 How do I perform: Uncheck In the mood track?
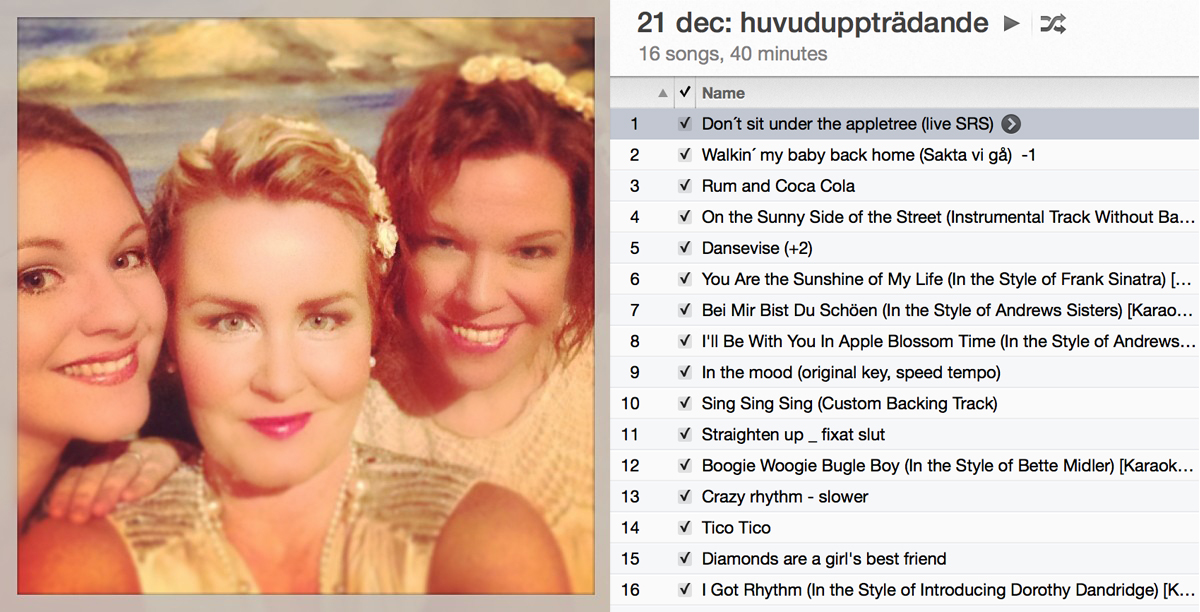pyautogui.click(x=685, y=372)
